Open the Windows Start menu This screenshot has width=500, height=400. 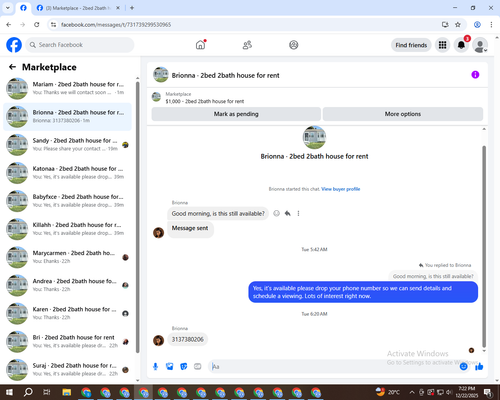[9, 392]
